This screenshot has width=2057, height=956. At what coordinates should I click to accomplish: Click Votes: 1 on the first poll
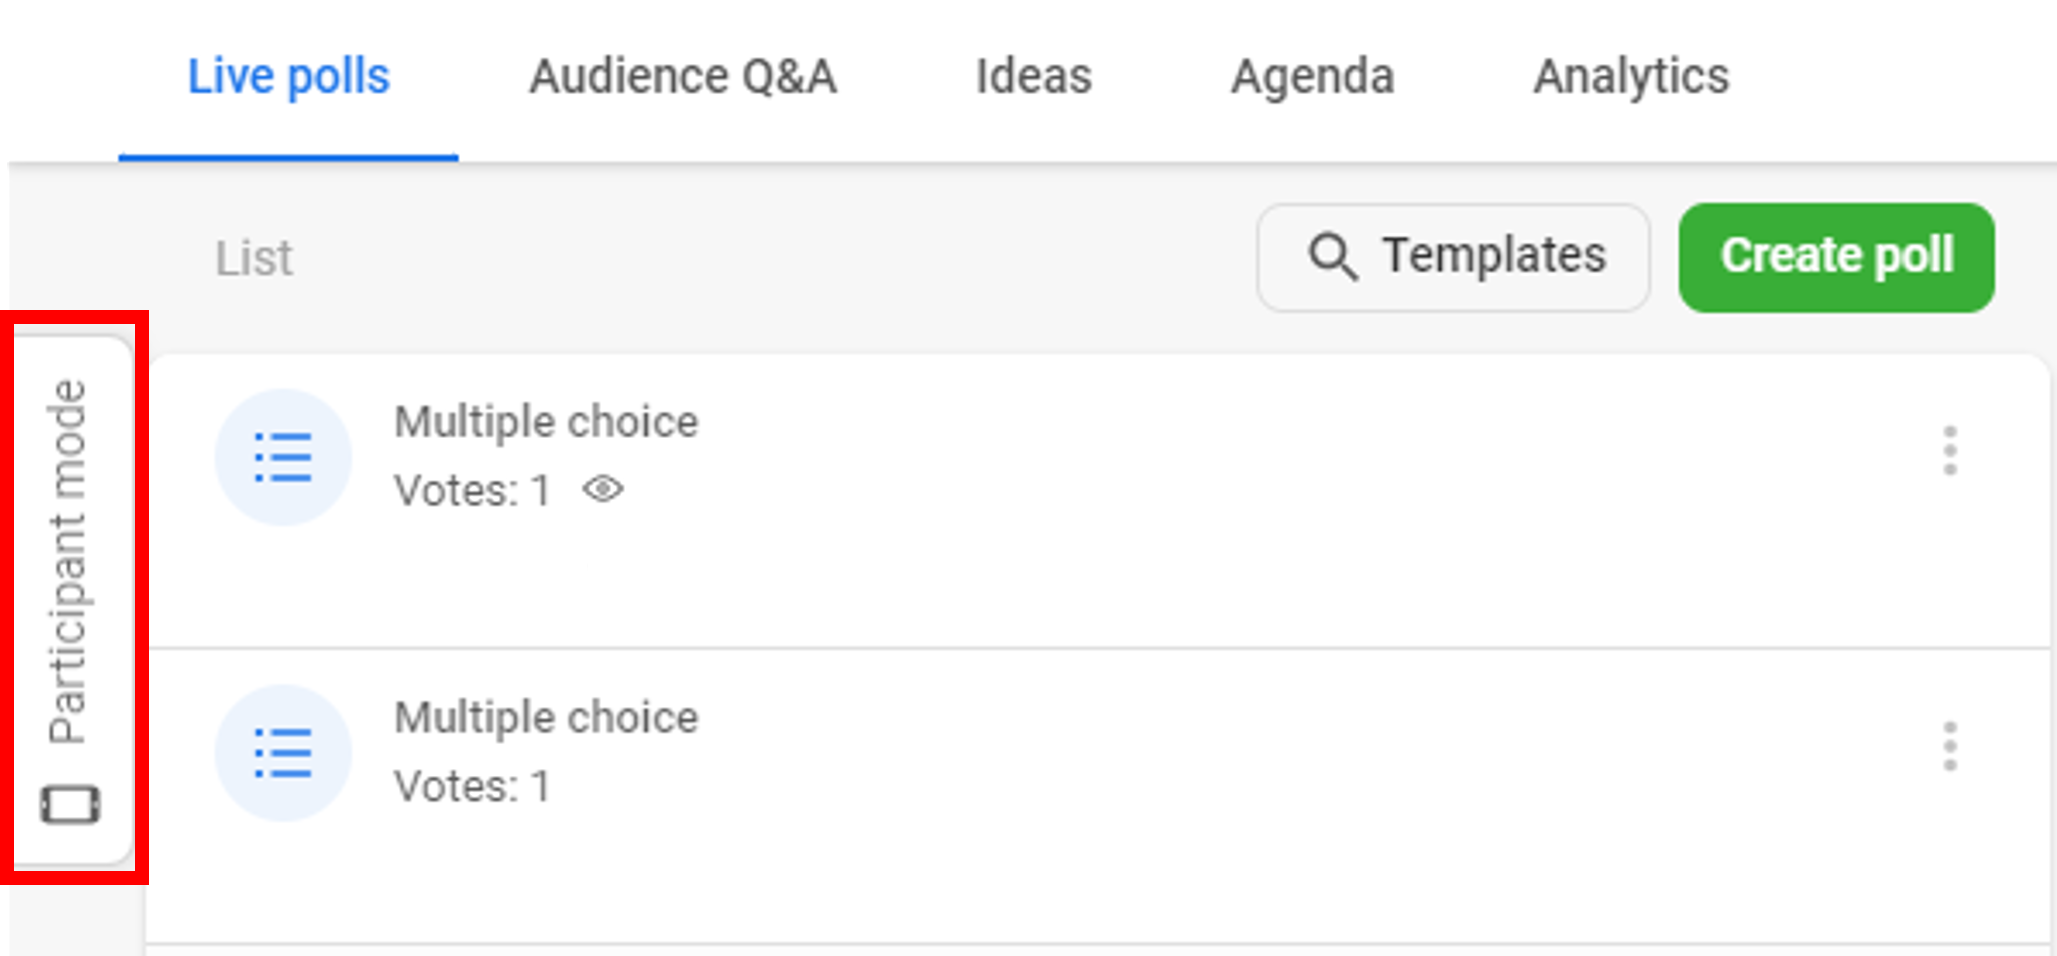472,491
